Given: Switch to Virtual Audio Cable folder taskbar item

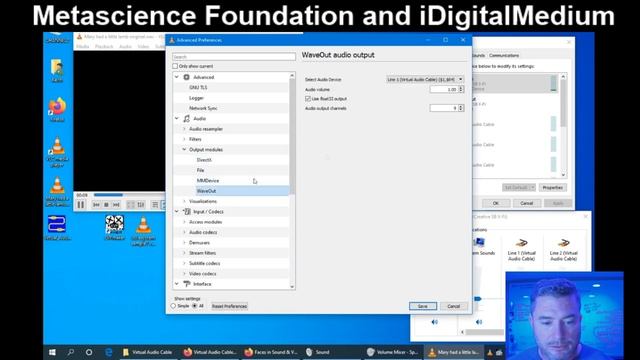Looking at the screenshot, I should [148, 352].
